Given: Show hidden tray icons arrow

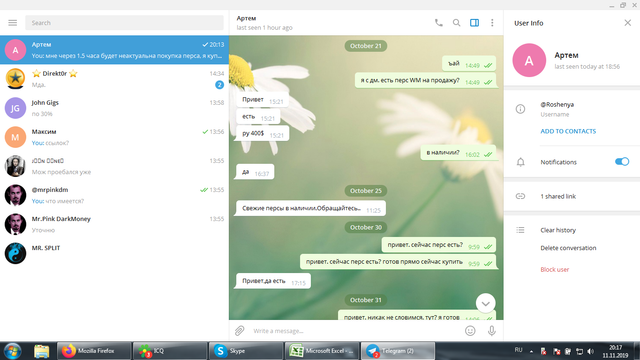Looking at the screenshot, I should pyautogui.click(x=531, y=351).
